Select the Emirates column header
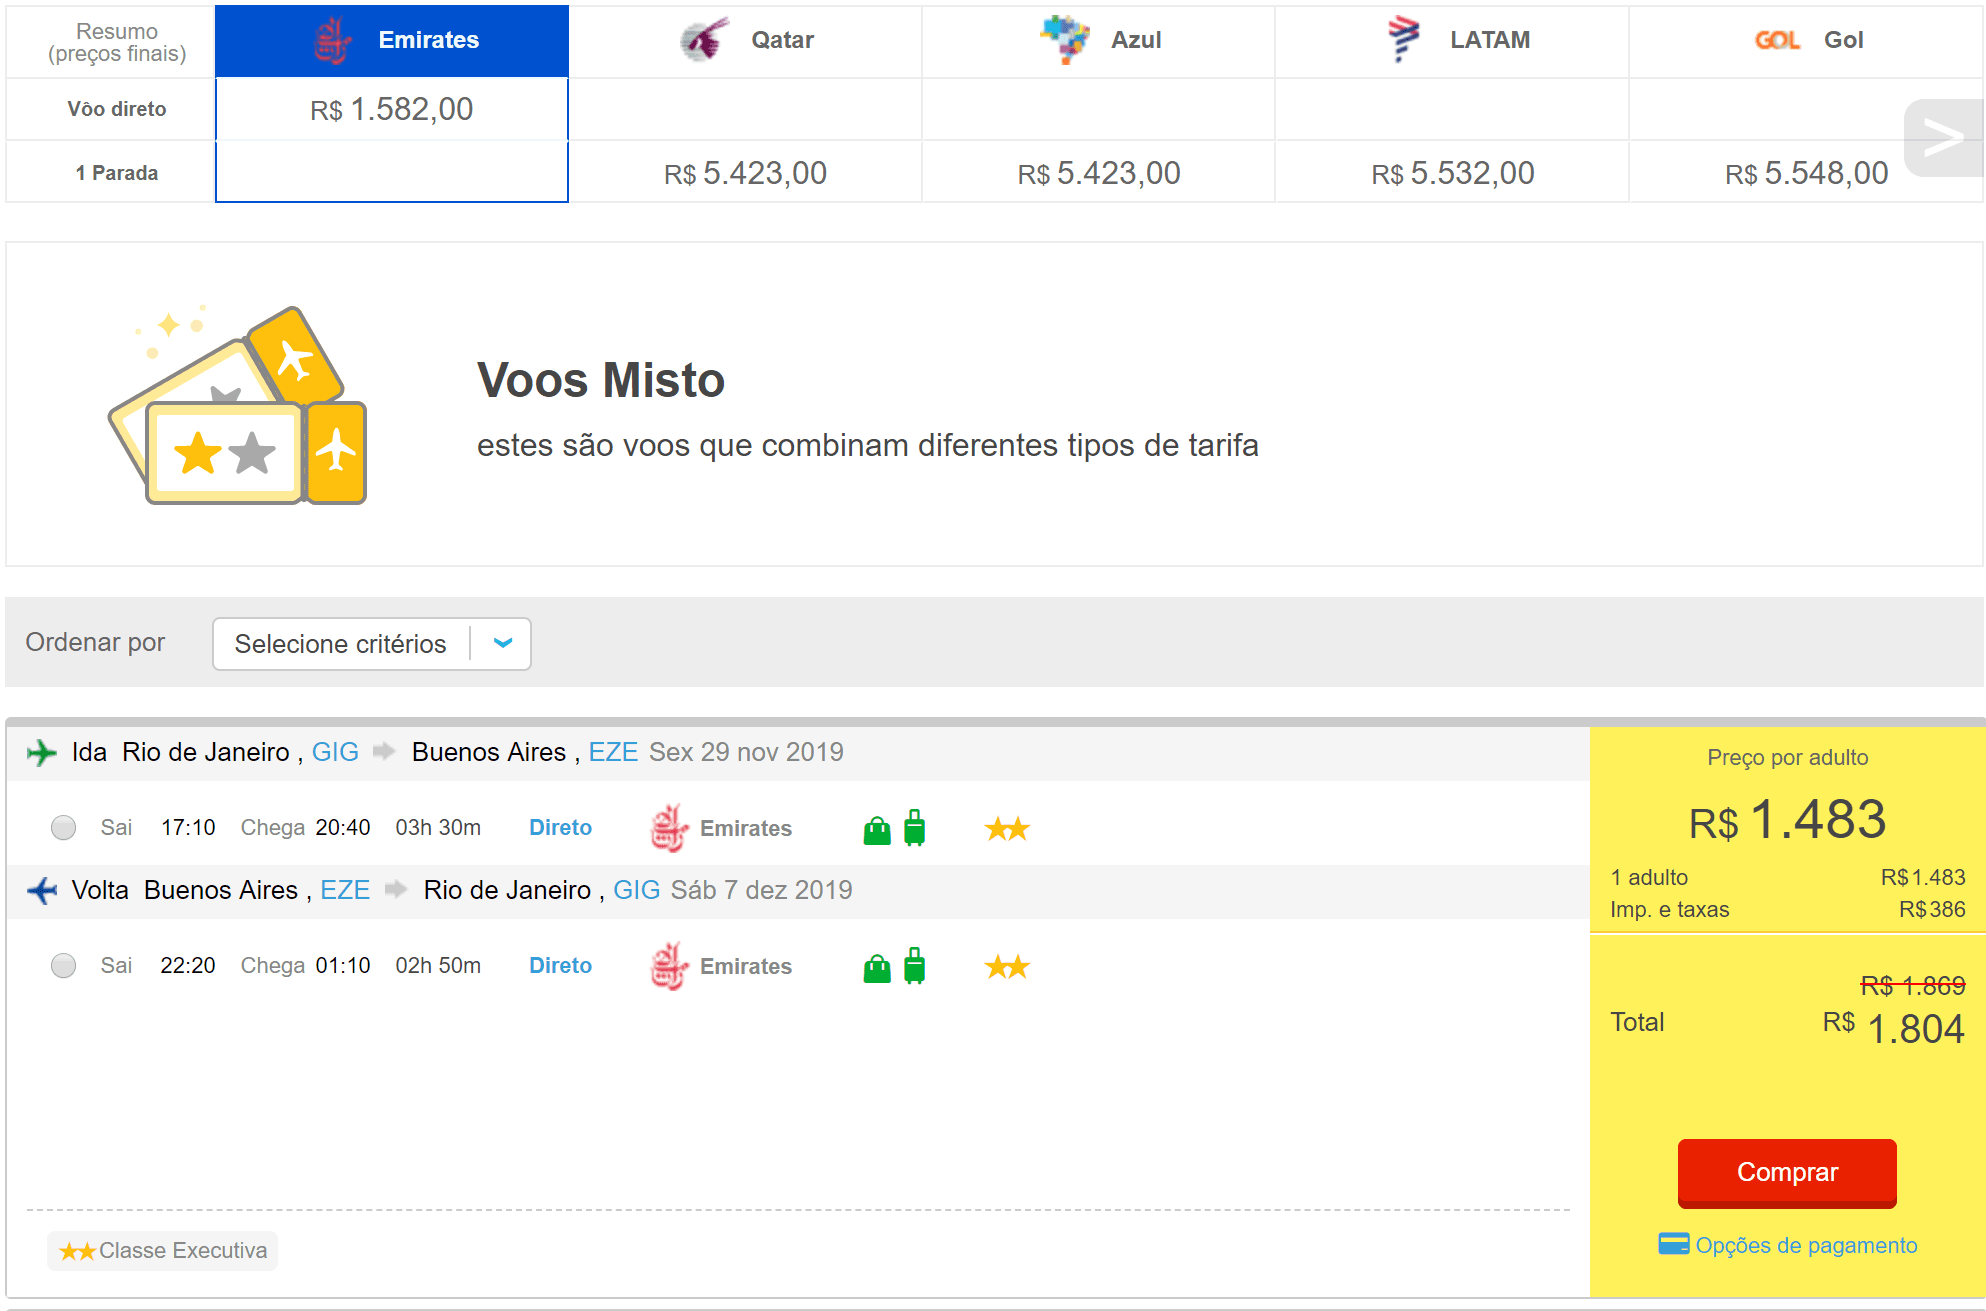 [x=392, y=41]
